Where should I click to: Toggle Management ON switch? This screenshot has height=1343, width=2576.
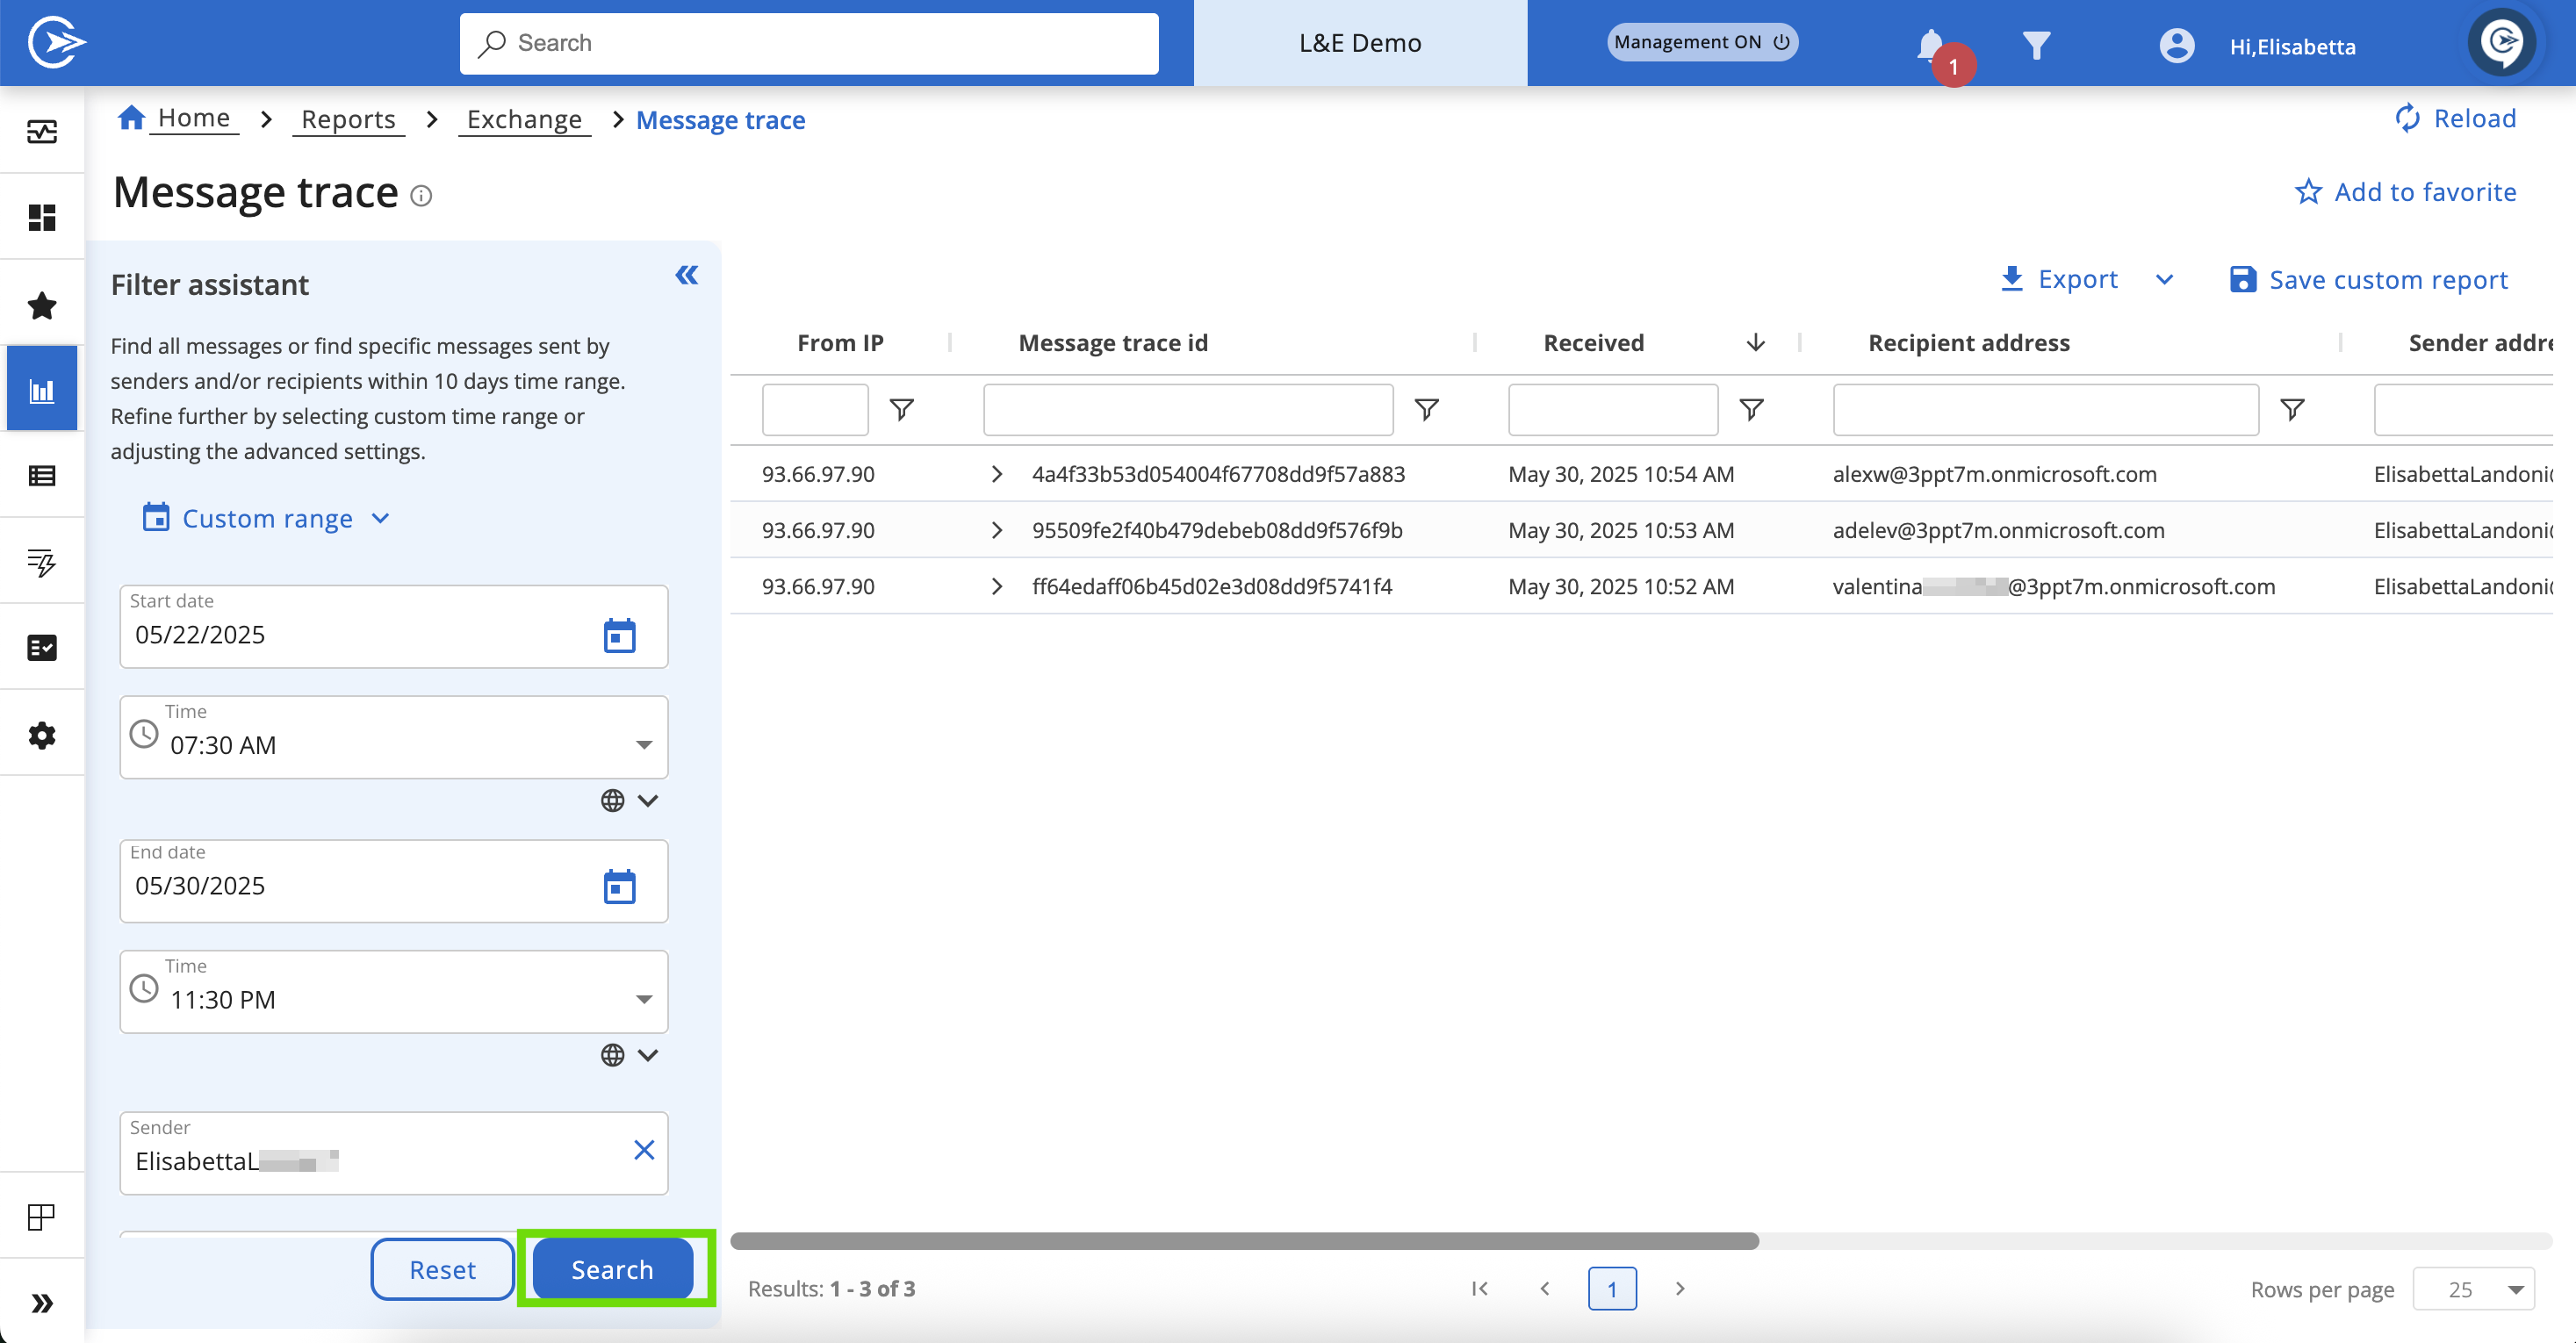1702,42
